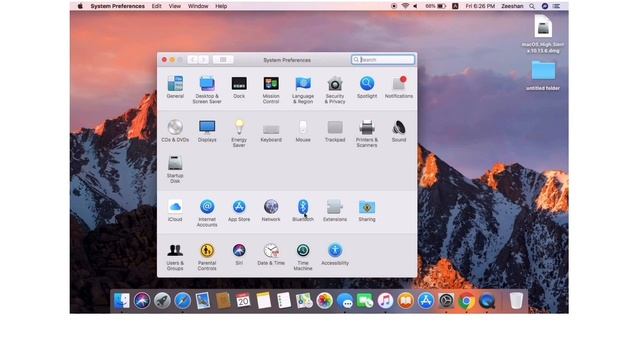Screen dimensions: 640x360
Task: Open Spotlight search in menu bar
Action: 532,6
